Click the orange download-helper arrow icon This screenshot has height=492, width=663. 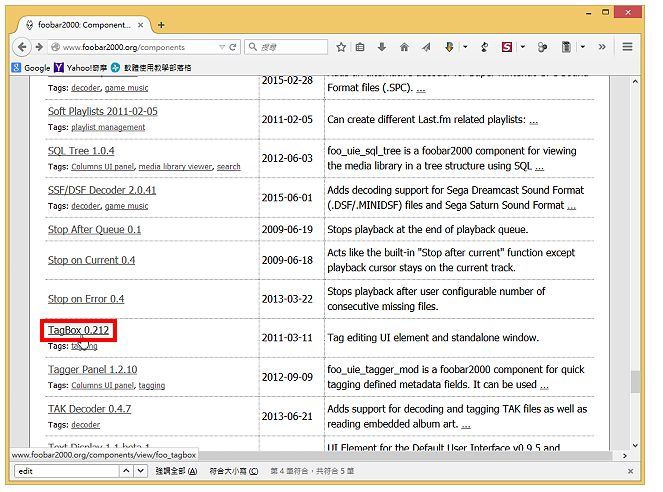pos(449,47)
